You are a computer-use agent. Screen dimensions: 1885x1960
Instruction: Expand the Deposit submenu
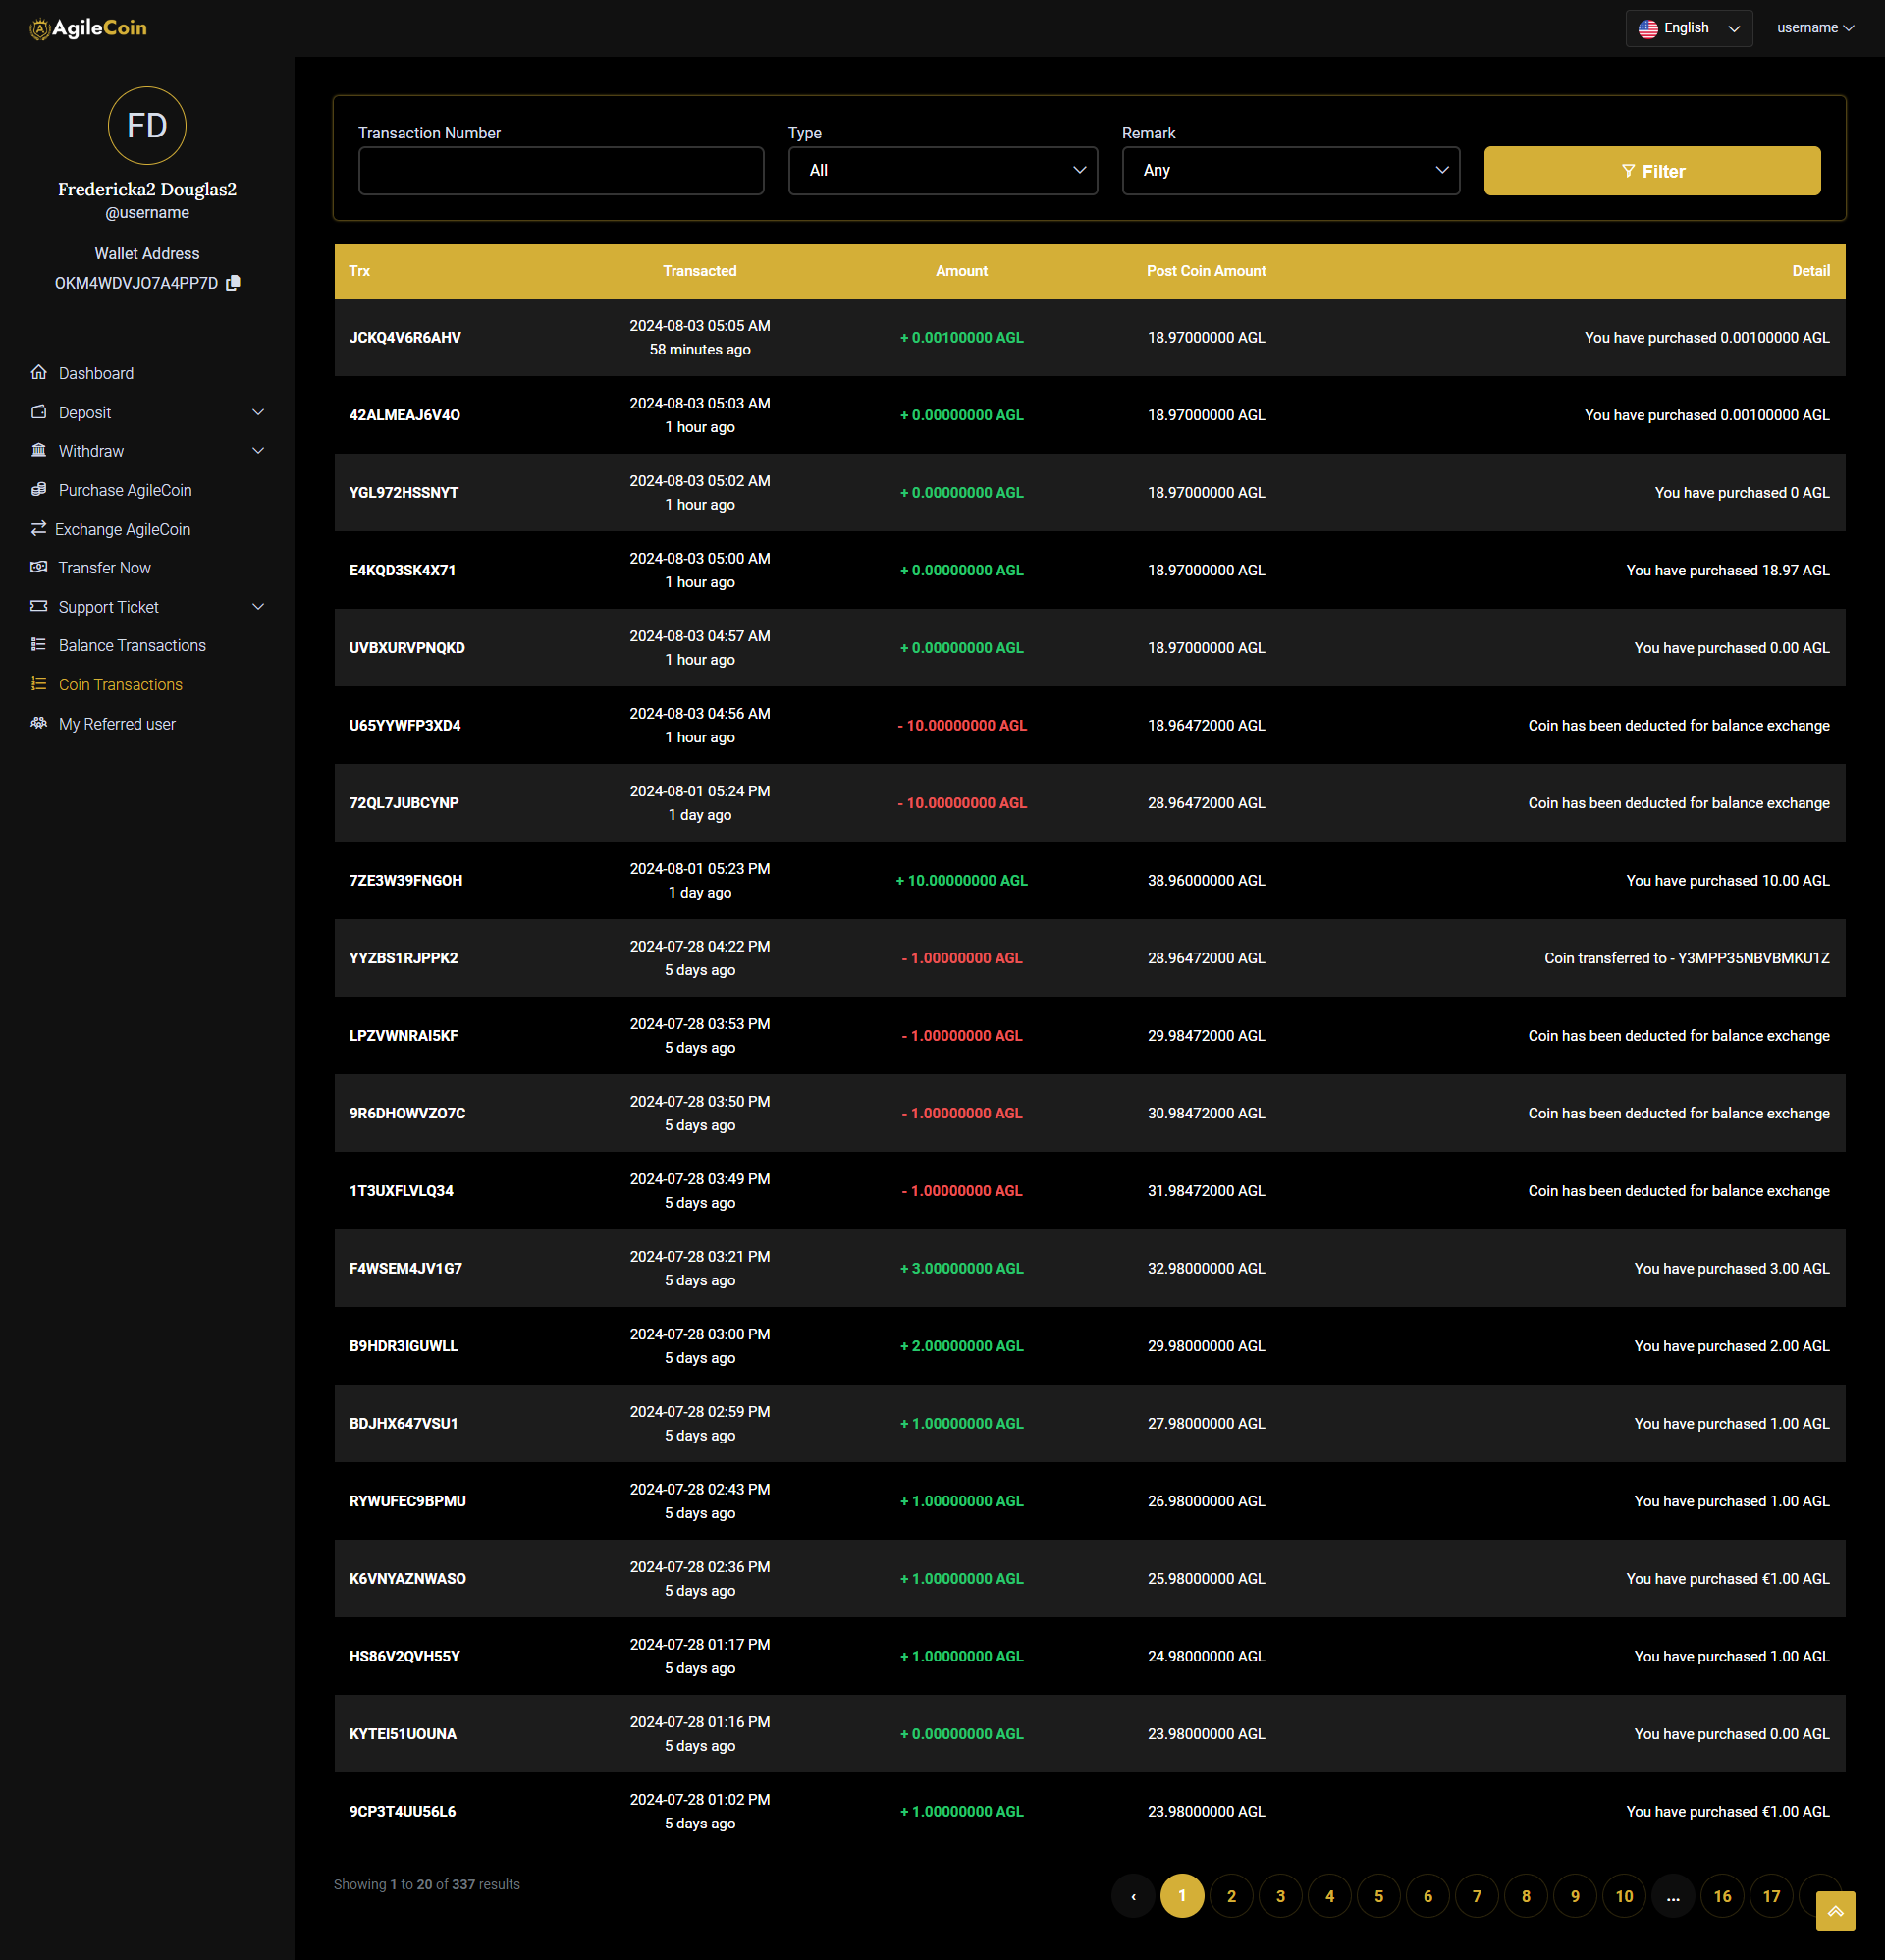[x=257, y=412]
